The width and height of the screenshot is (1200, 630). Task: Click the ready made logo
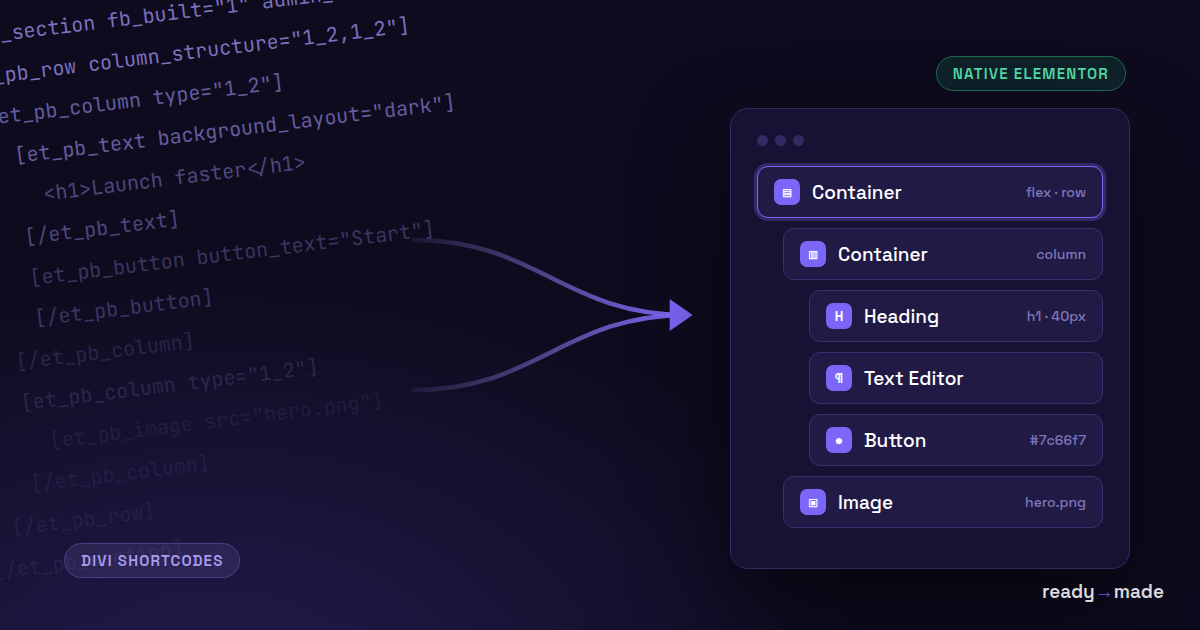coord(1103,592)
